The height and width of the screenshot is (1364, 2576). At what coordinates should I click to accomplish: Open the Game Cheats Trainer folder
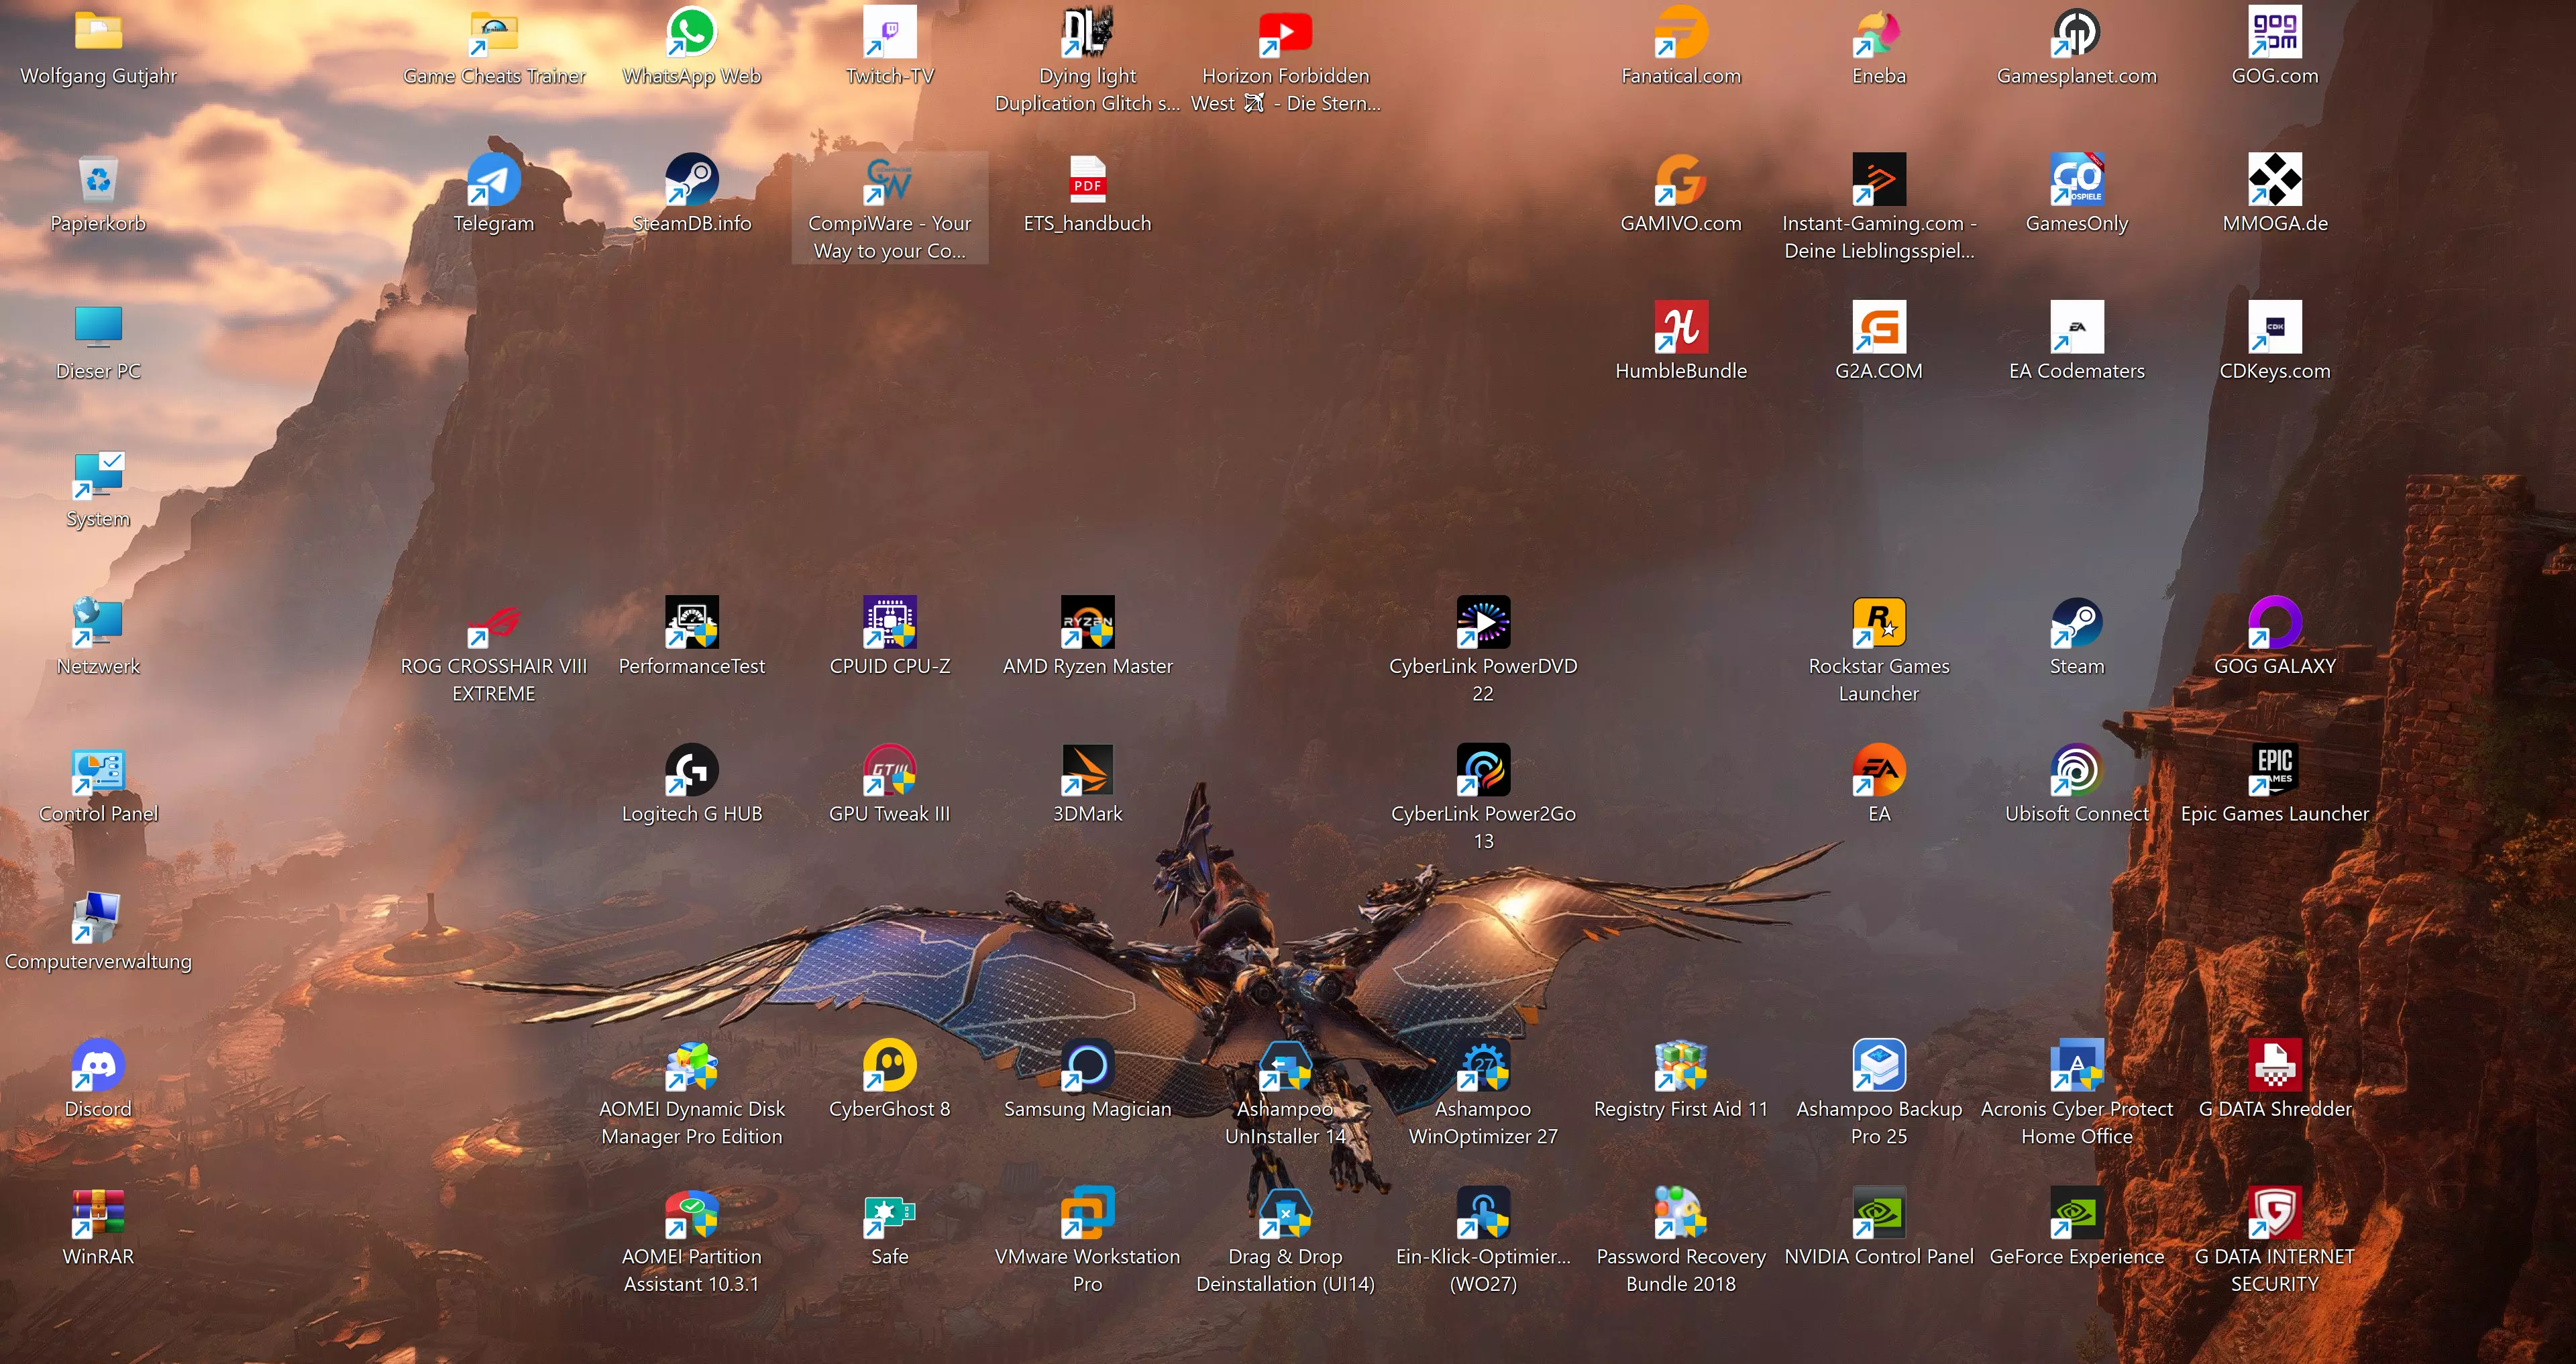pos(494,32)
